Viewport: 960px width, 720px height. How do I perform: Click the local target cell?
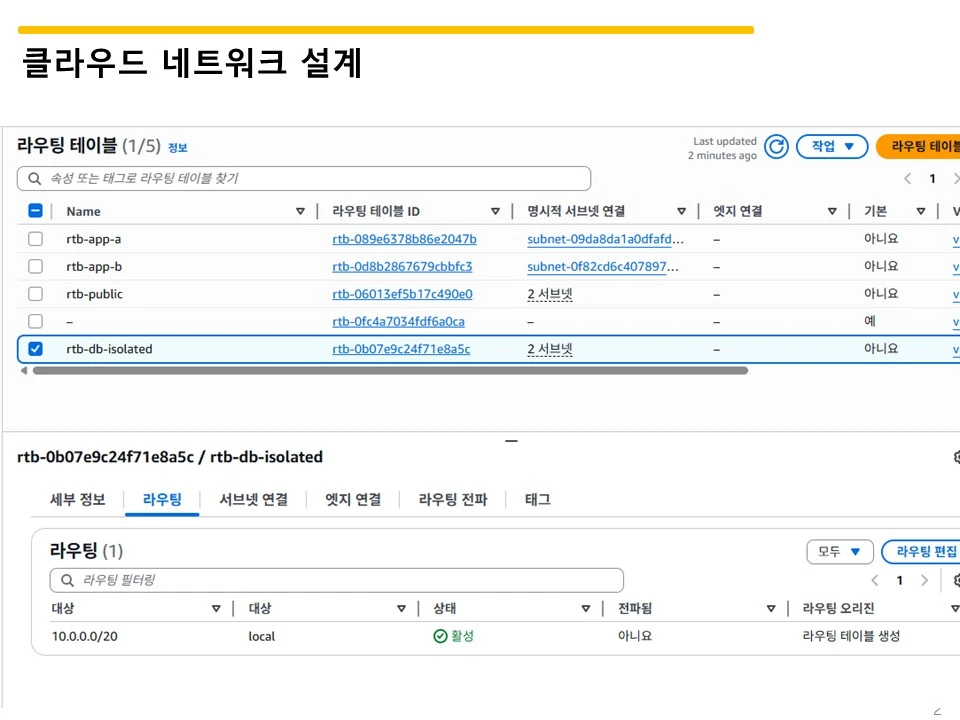click(x=261, y=636)
